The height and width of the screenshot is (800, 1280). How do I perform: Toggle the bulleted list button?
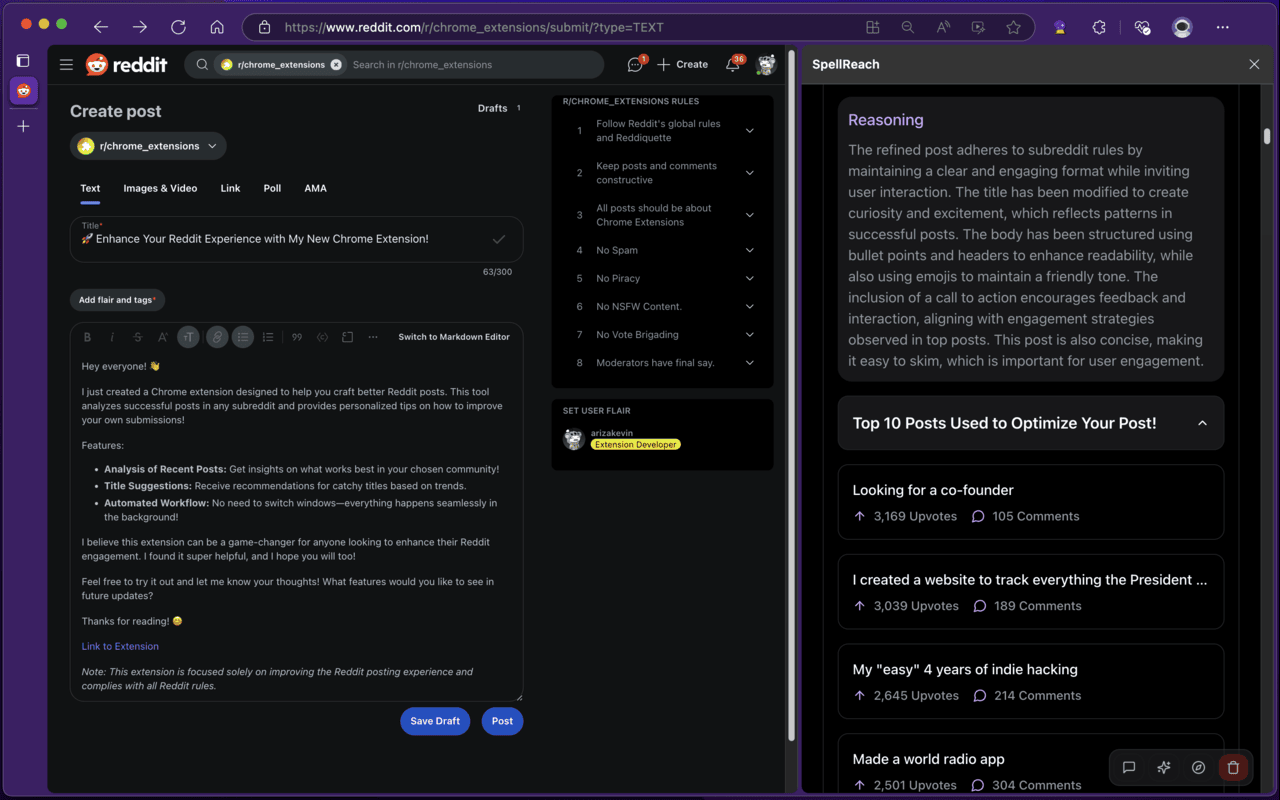[242, 337]
